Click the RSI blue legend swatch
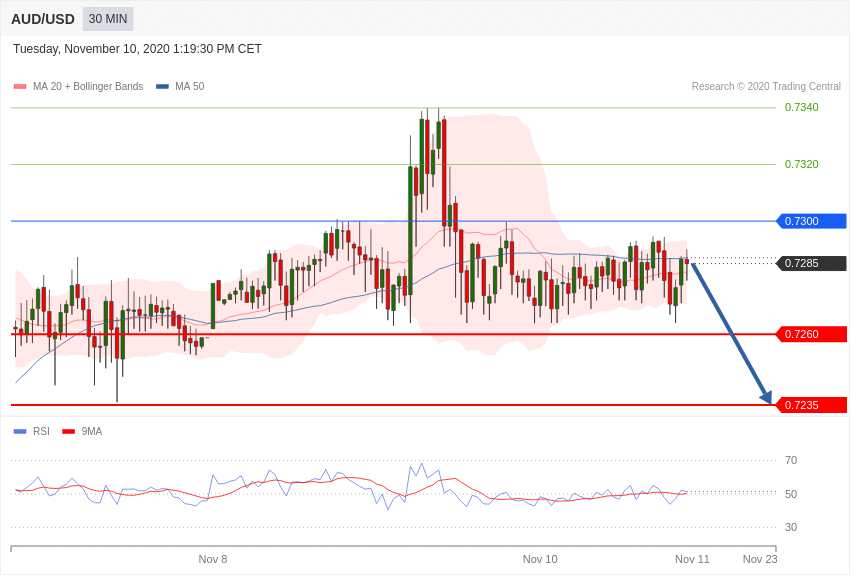This screenshot has width=850, height=576. point(20,432)
